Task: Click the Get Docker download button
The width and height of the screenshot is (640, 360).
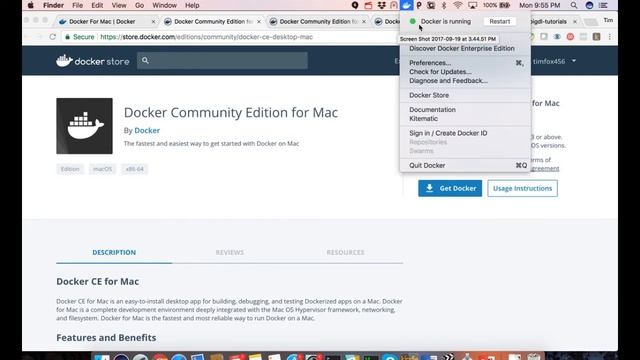Action: click(x=450, y=188)
